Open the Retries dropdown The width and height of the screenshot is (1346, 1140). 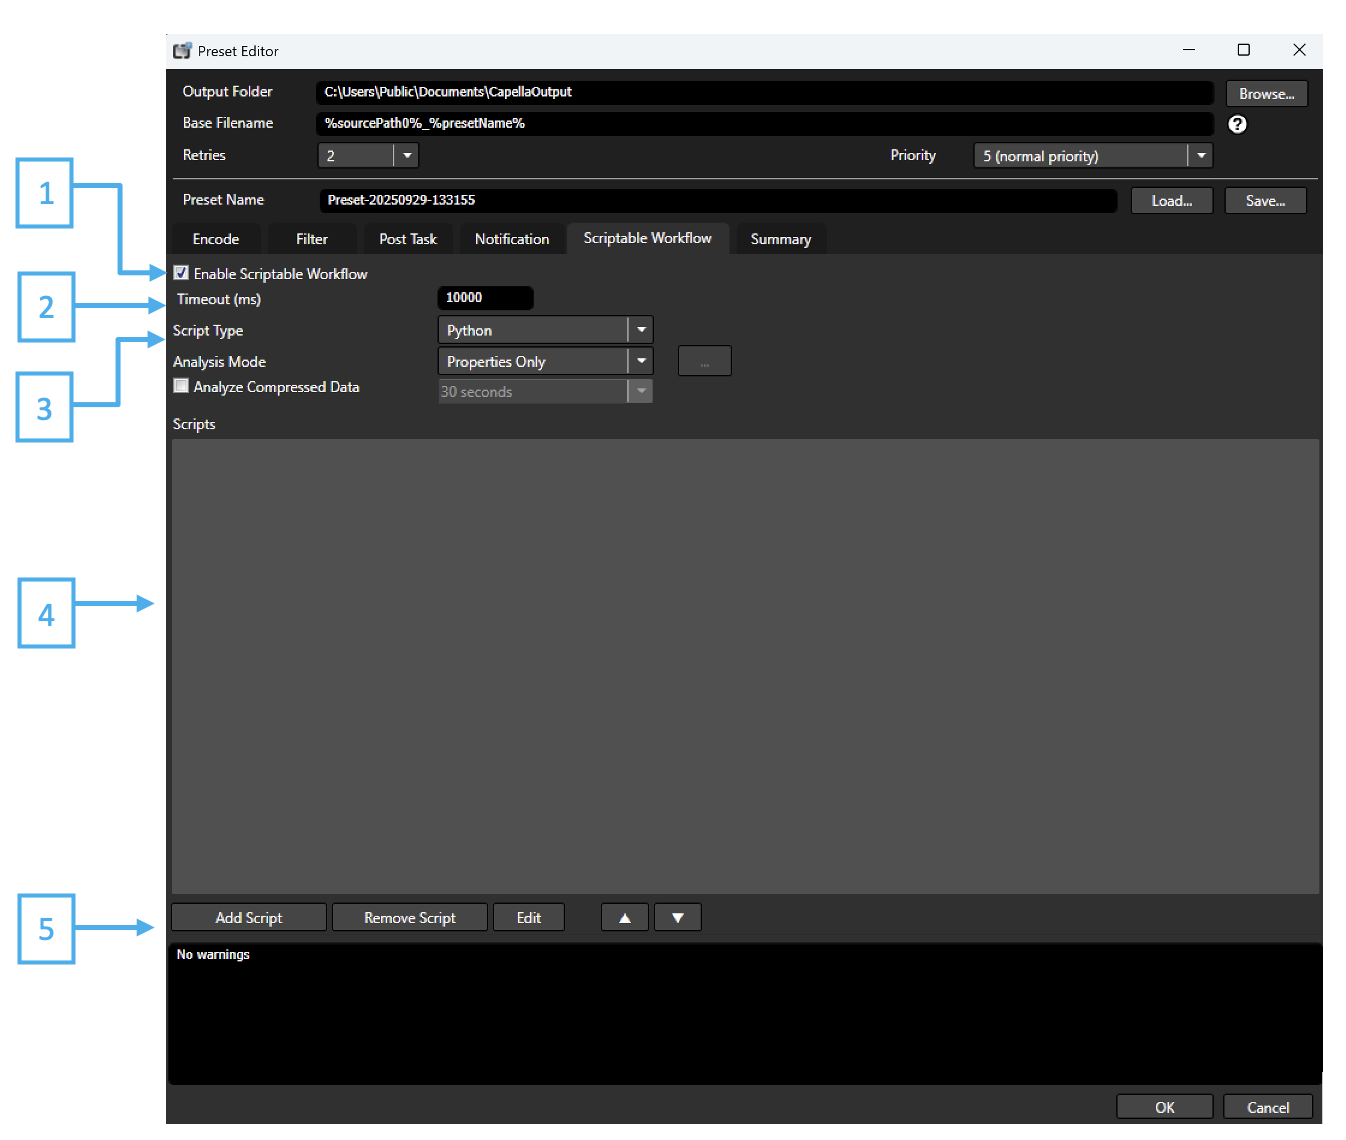coord(407,155)
